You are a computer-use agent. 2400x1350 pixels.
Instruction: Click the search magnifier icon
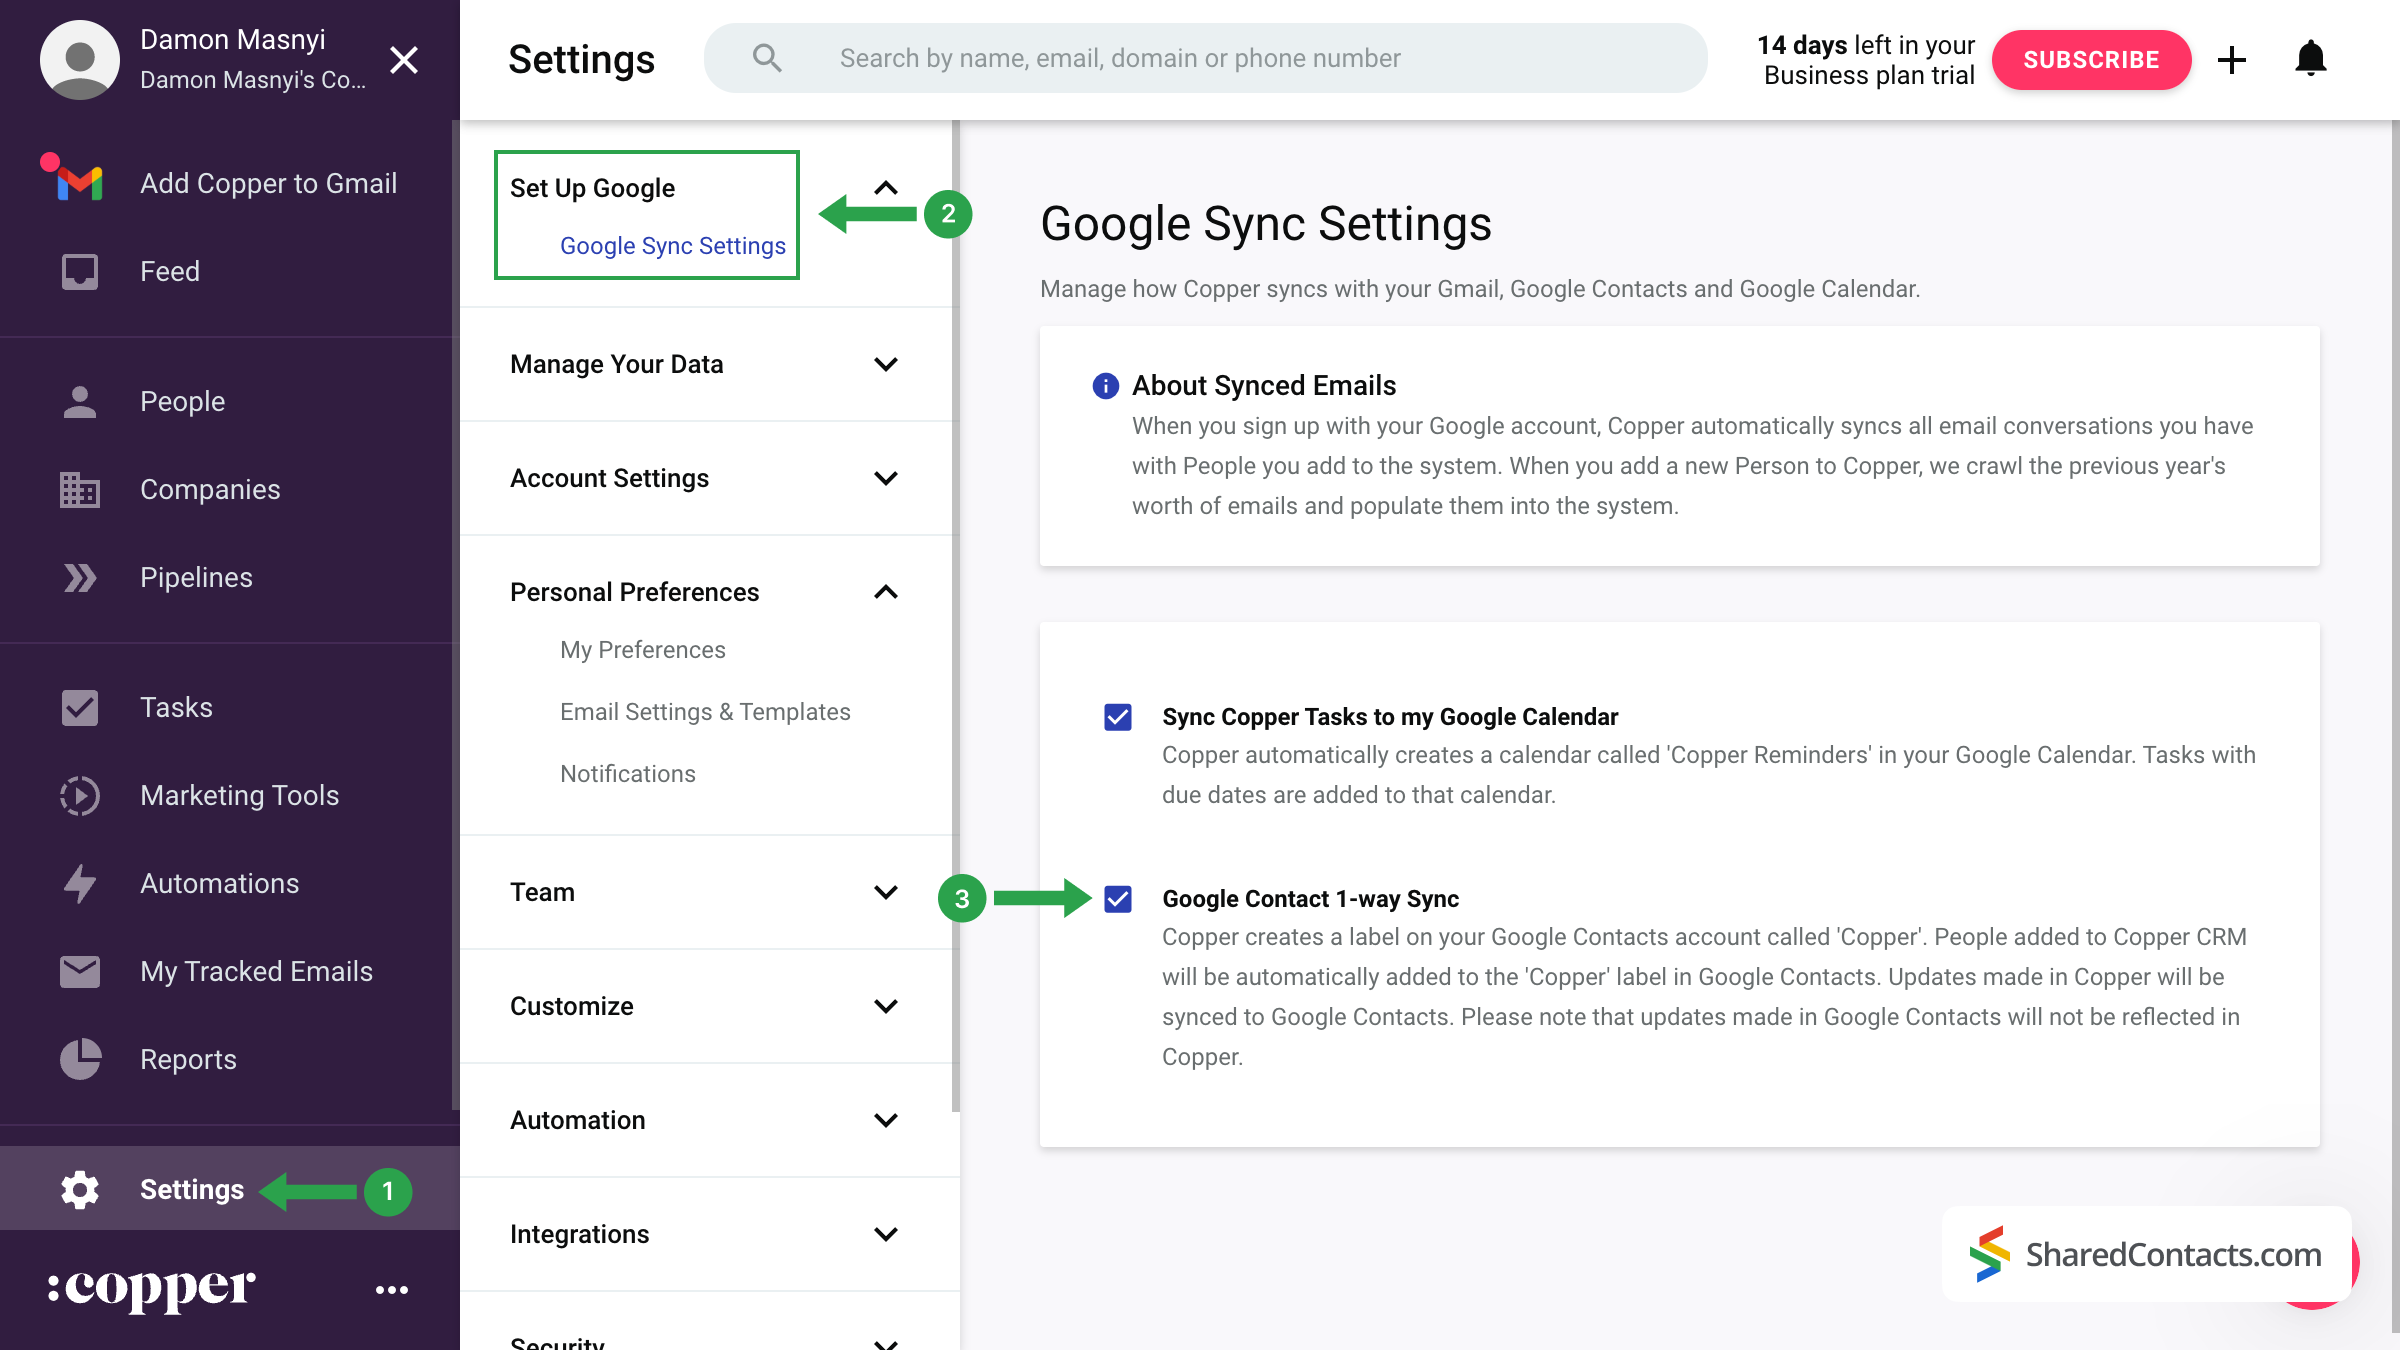coord(767,58)
